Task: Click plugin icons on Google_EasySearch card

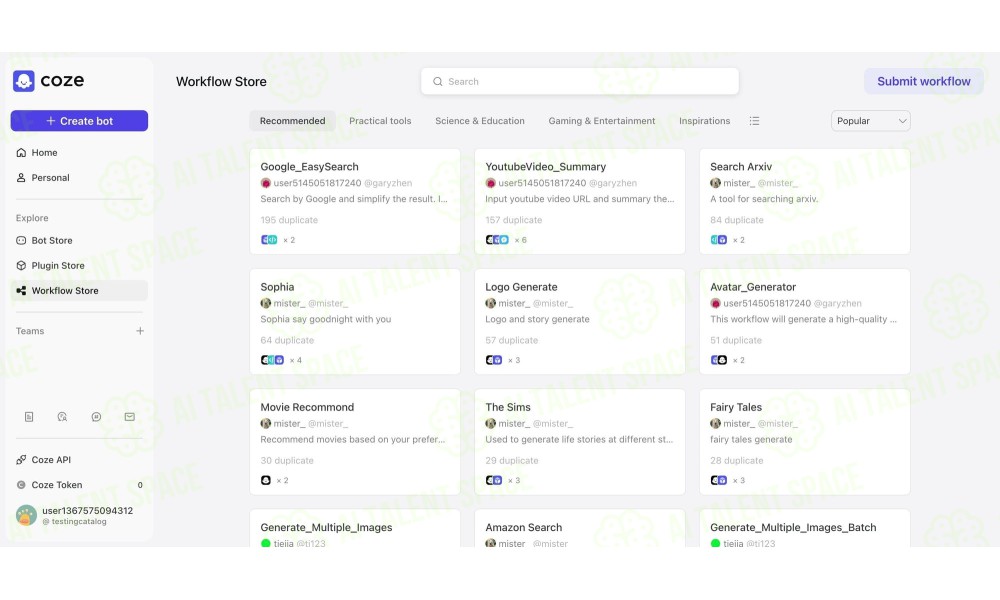Action: 269,240
